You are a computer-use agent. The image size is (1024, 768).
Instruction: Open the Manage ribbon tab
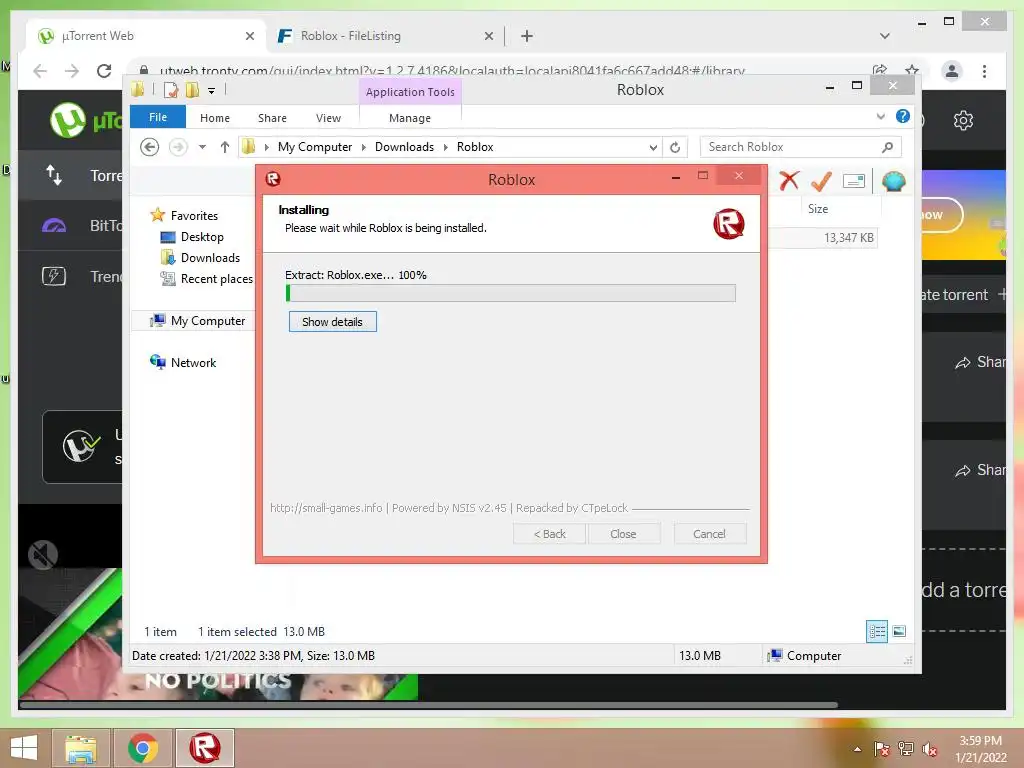point(410,118)
